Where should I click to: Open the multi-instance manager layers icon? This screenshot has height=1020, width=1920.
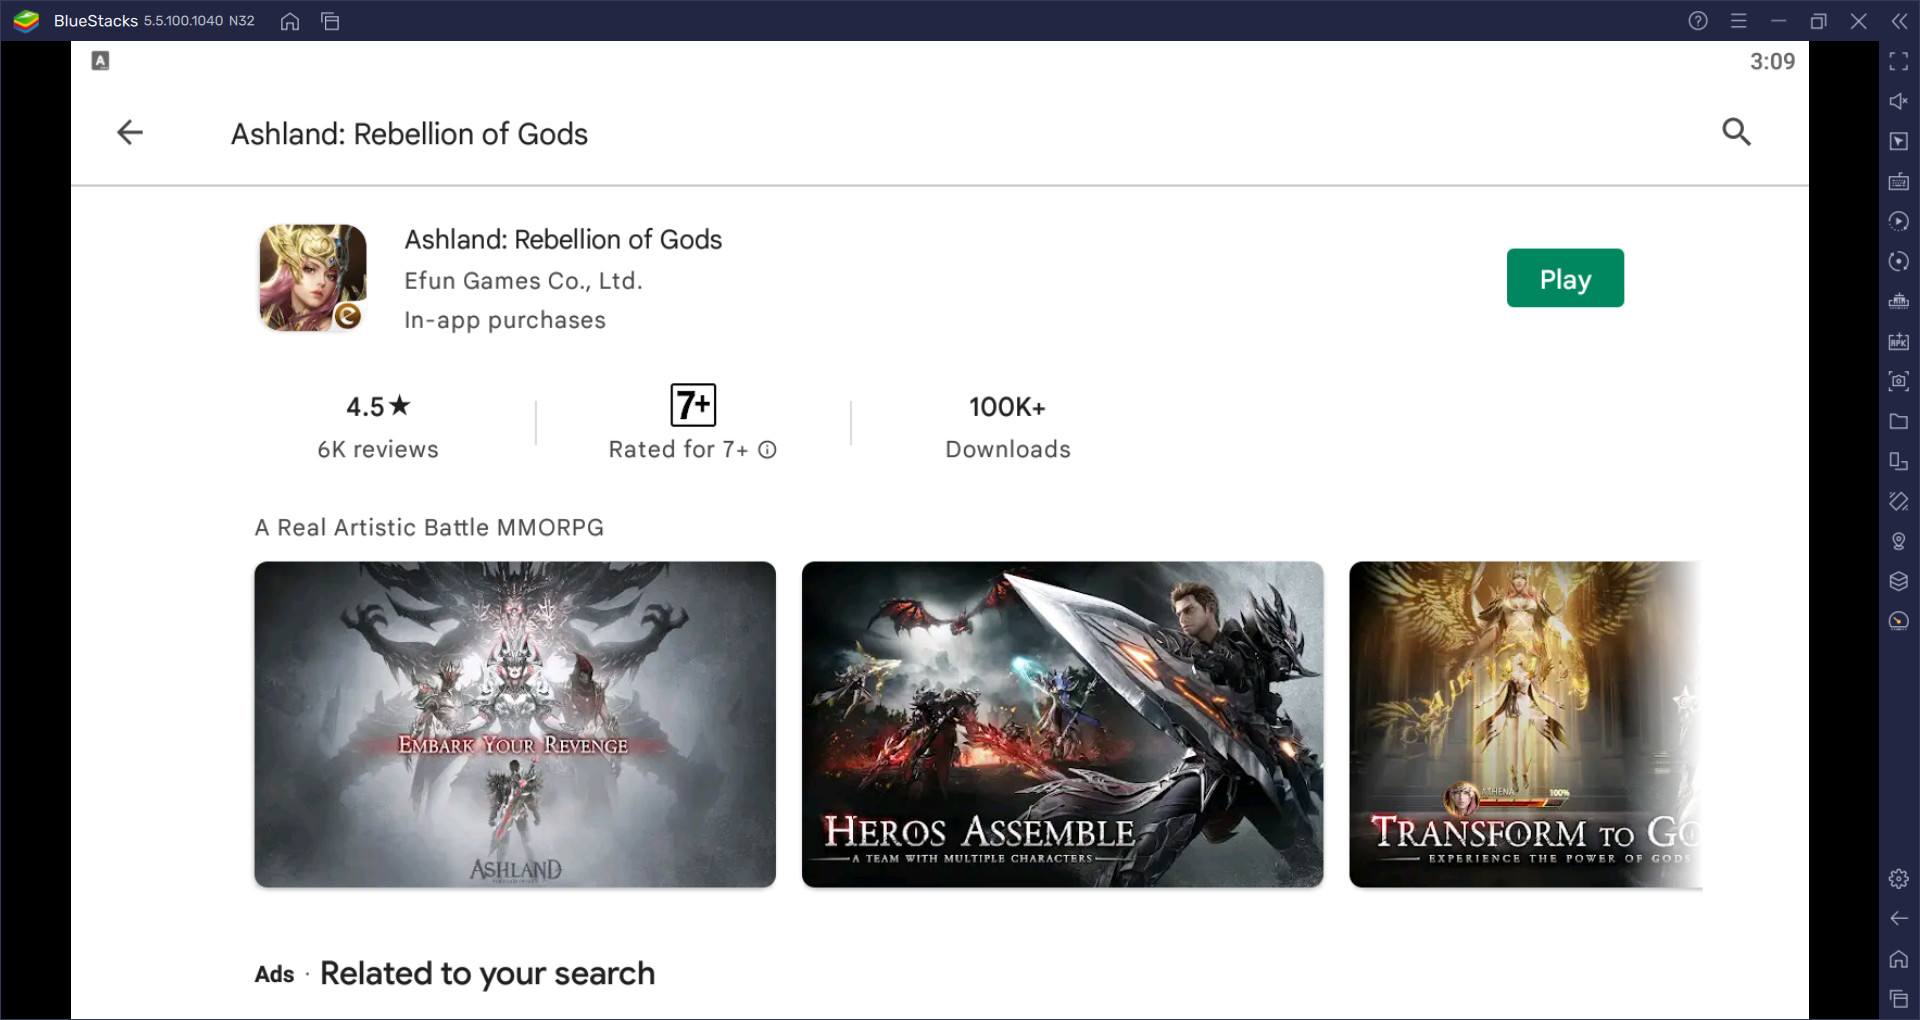pos(1899,581)
